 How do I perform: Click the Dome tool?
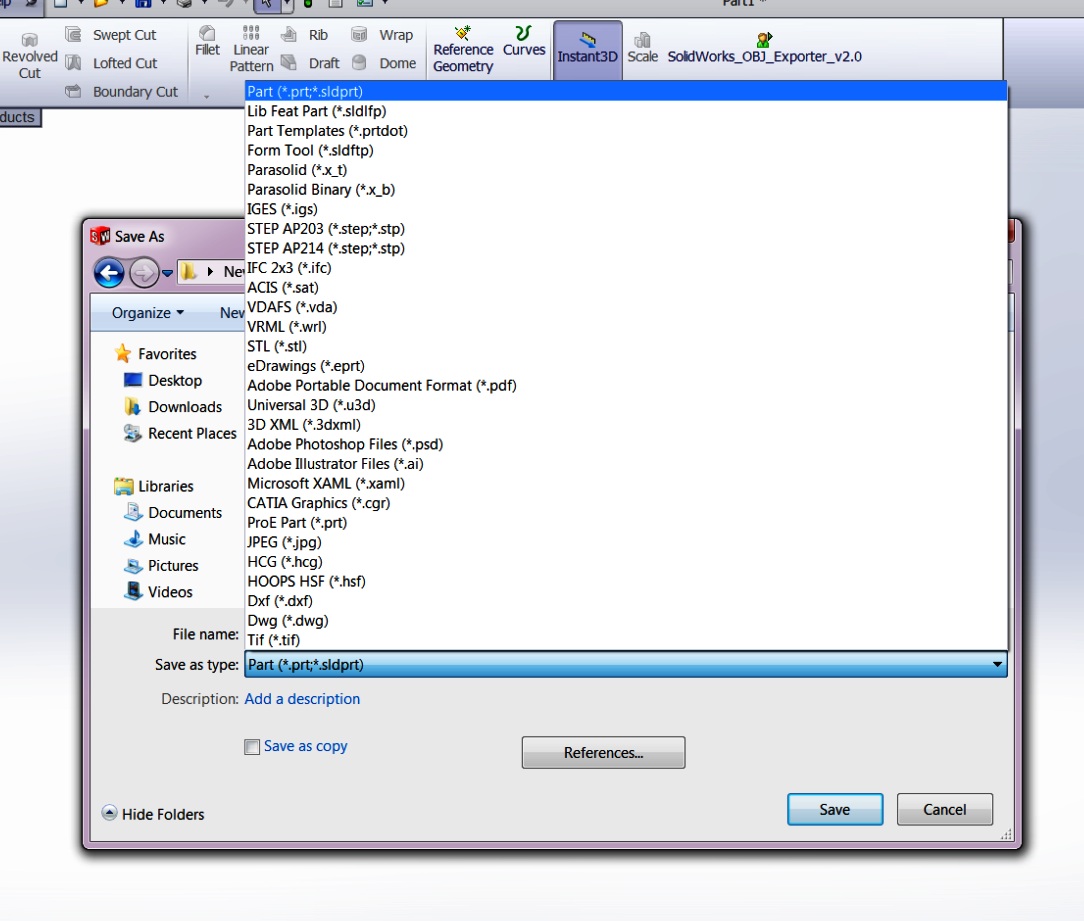[384, 63]
